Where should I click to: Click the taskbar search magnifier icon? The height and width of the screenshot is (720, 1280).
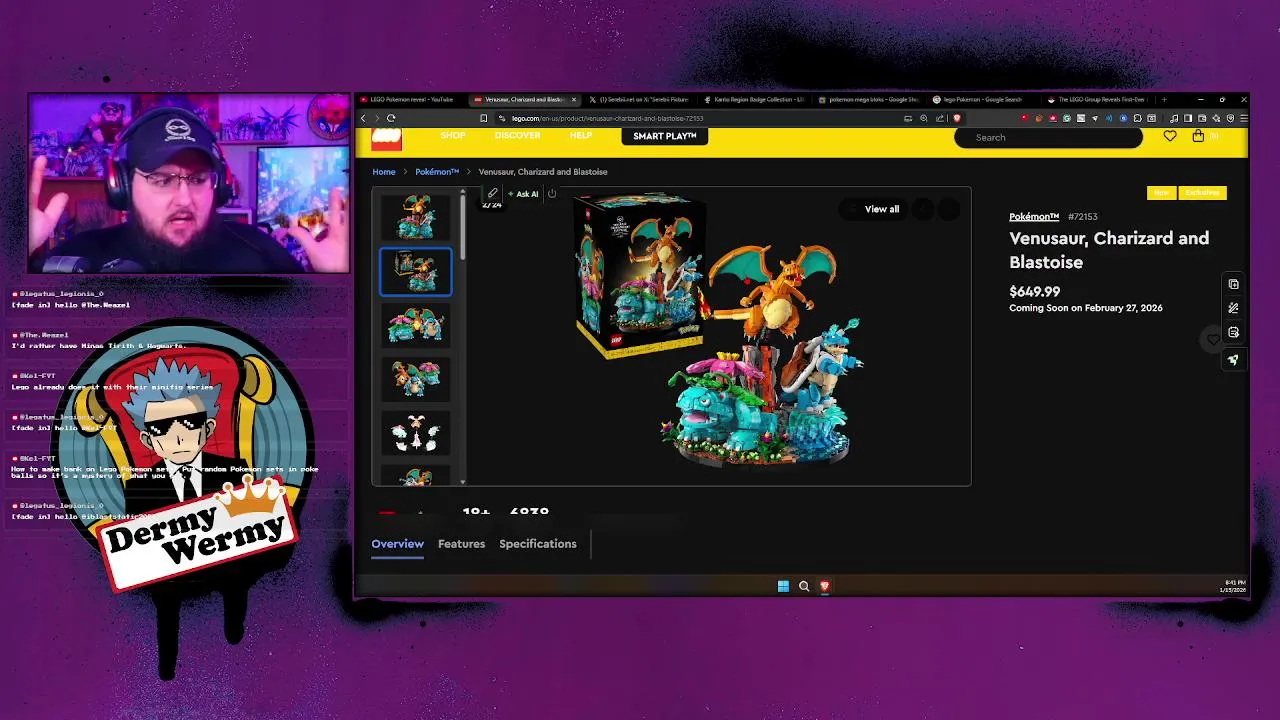[x=804, y=586]
